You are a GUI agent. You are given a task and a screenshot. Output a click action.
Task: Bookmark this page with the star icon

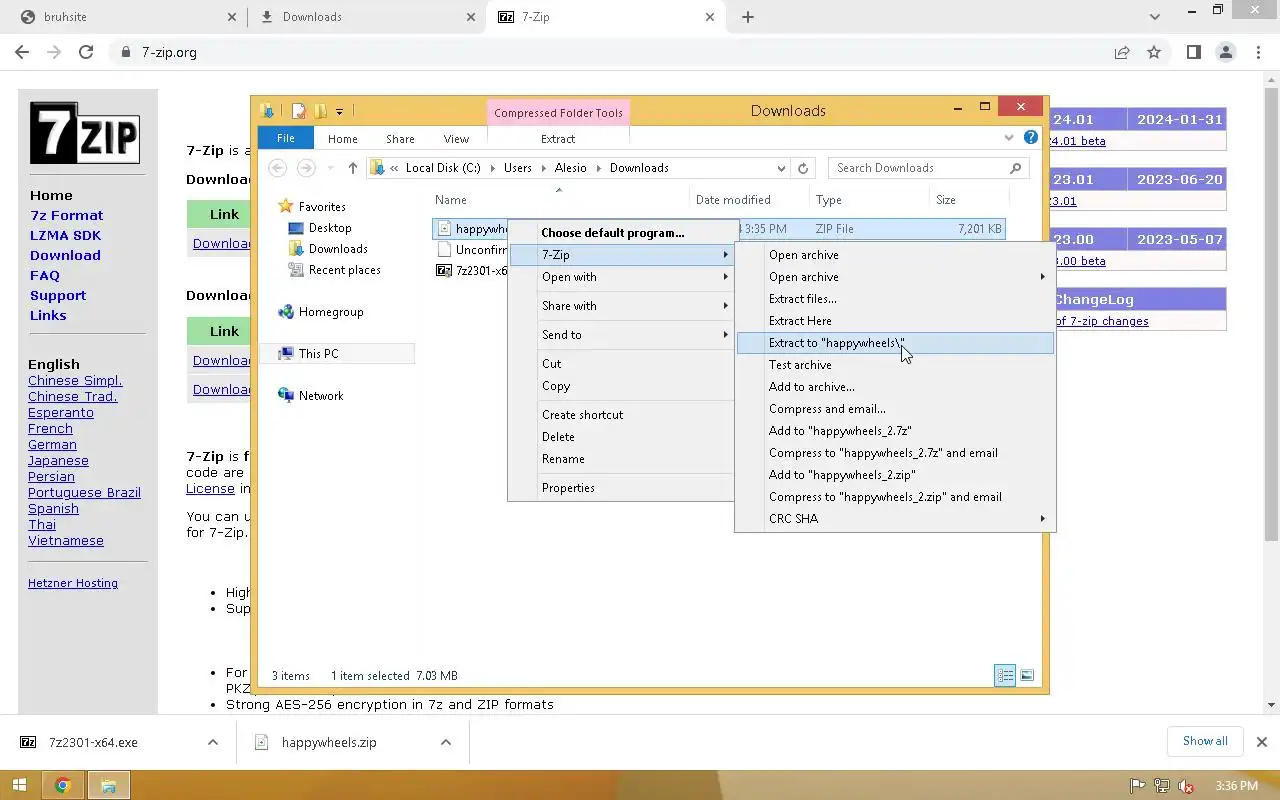tap(1154, 52)
